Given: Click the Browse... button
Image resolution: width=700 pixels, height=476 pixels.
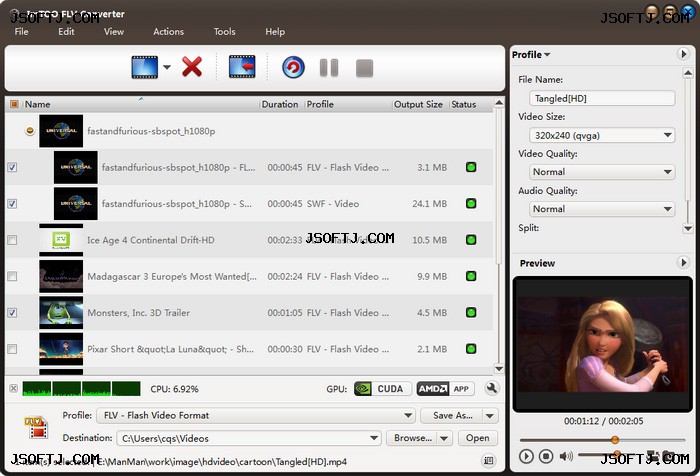Looking at the screenshot, I should click(412, 438).
